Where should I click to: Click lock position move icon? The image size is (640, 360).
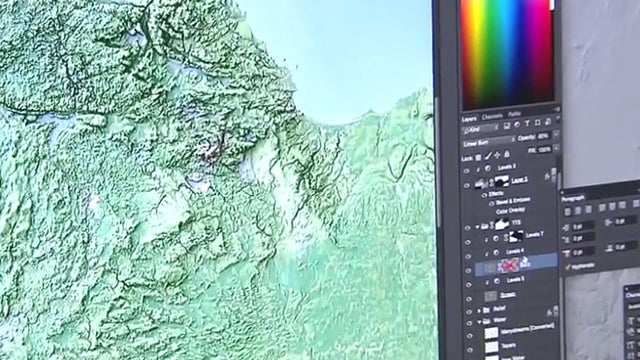[497, 155]
